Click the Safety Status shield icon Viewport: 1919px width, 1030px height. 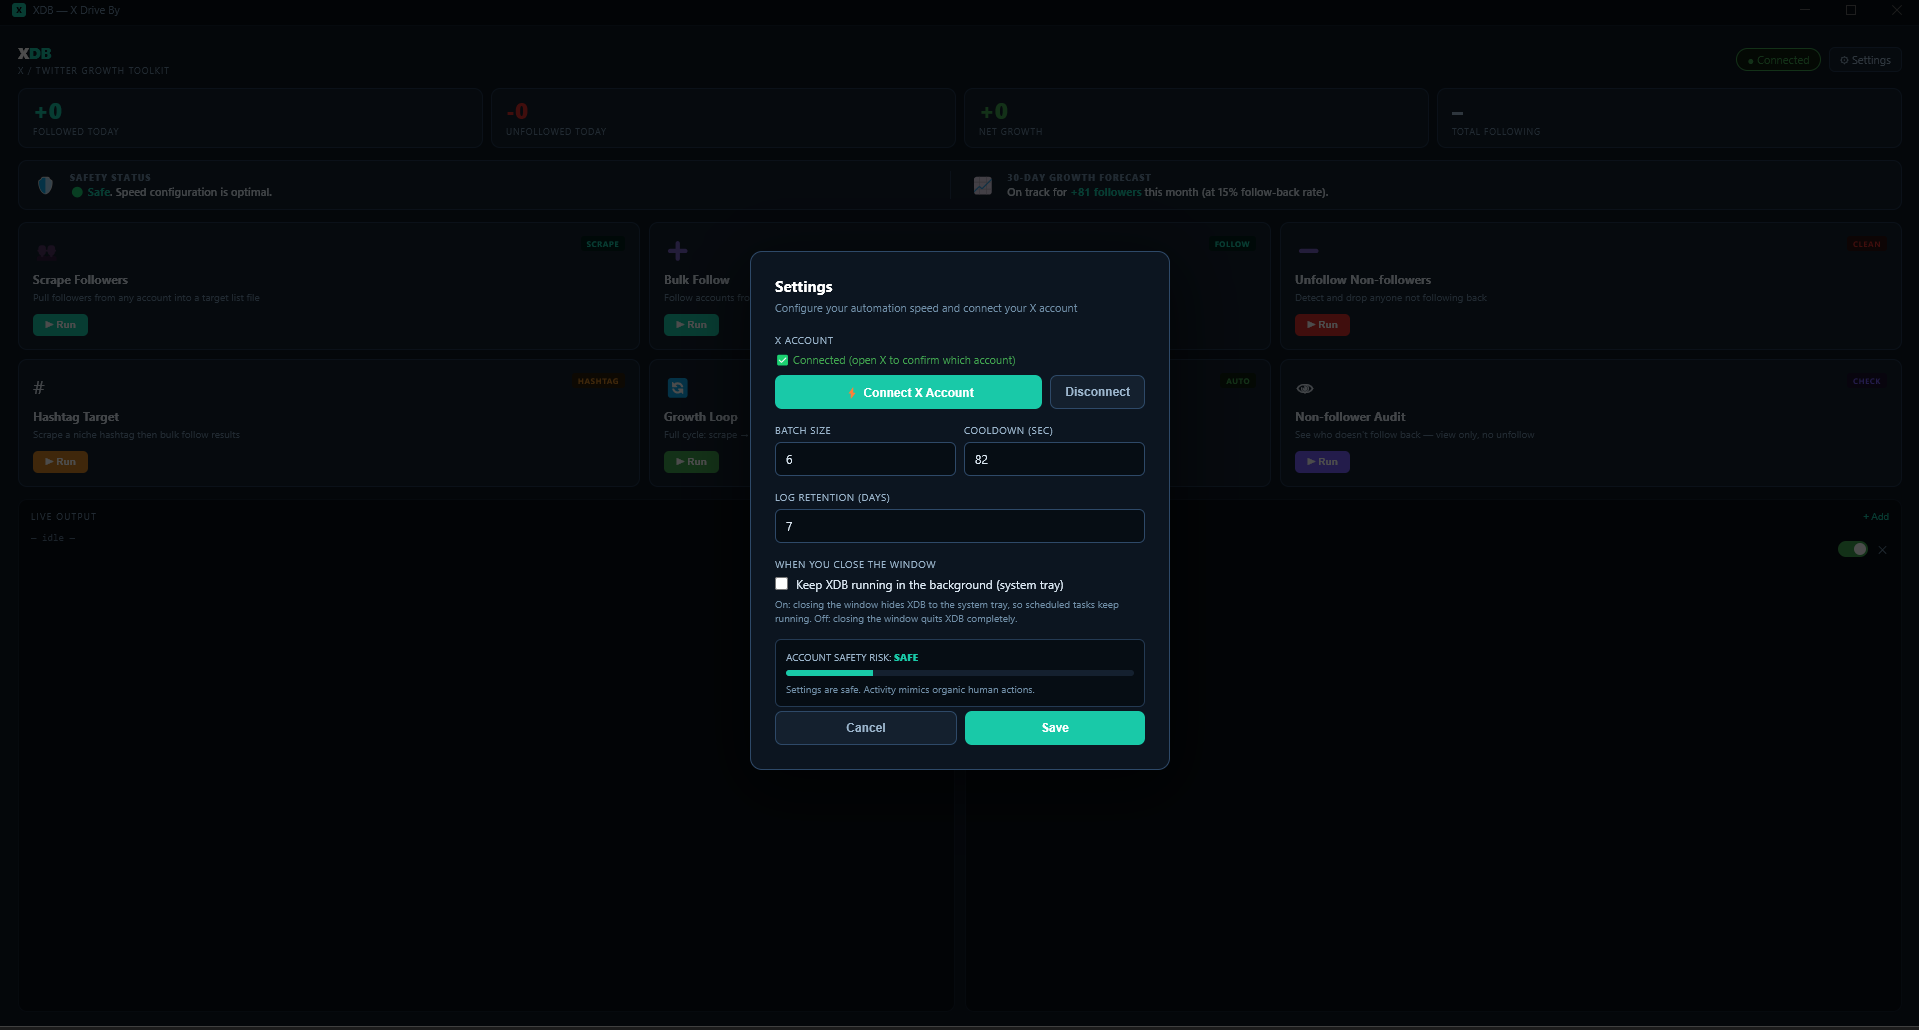tap(45, 185)
